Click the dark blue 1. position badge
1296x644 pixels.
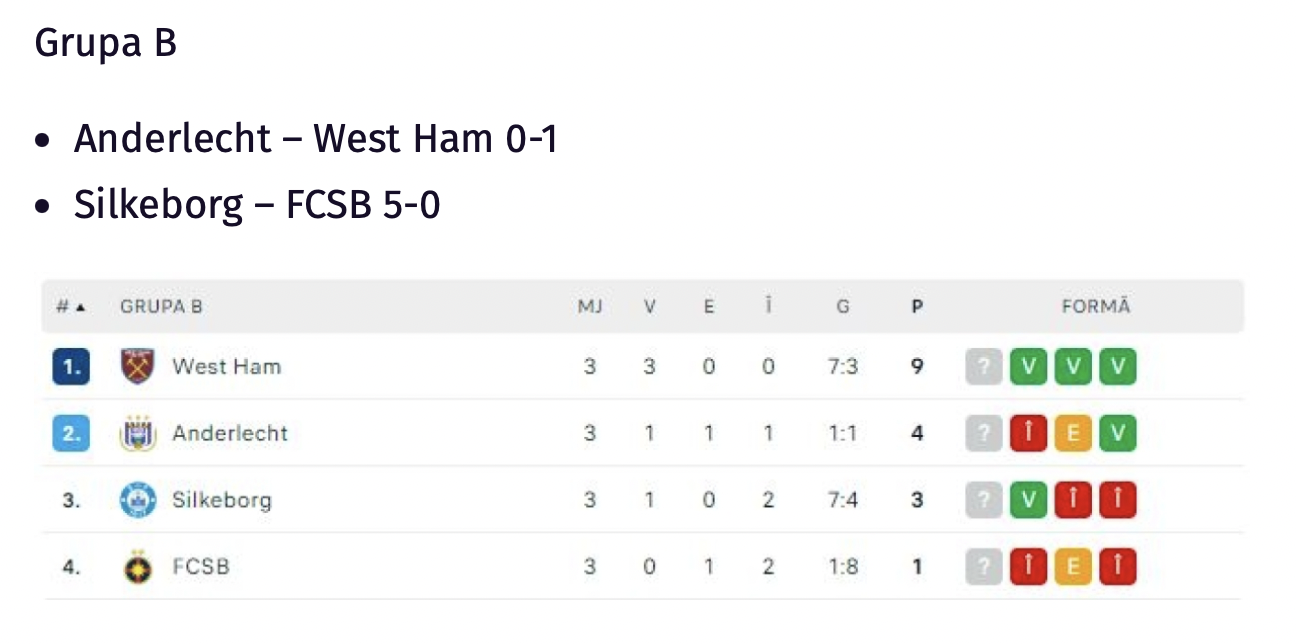click(x=71, y=366)
